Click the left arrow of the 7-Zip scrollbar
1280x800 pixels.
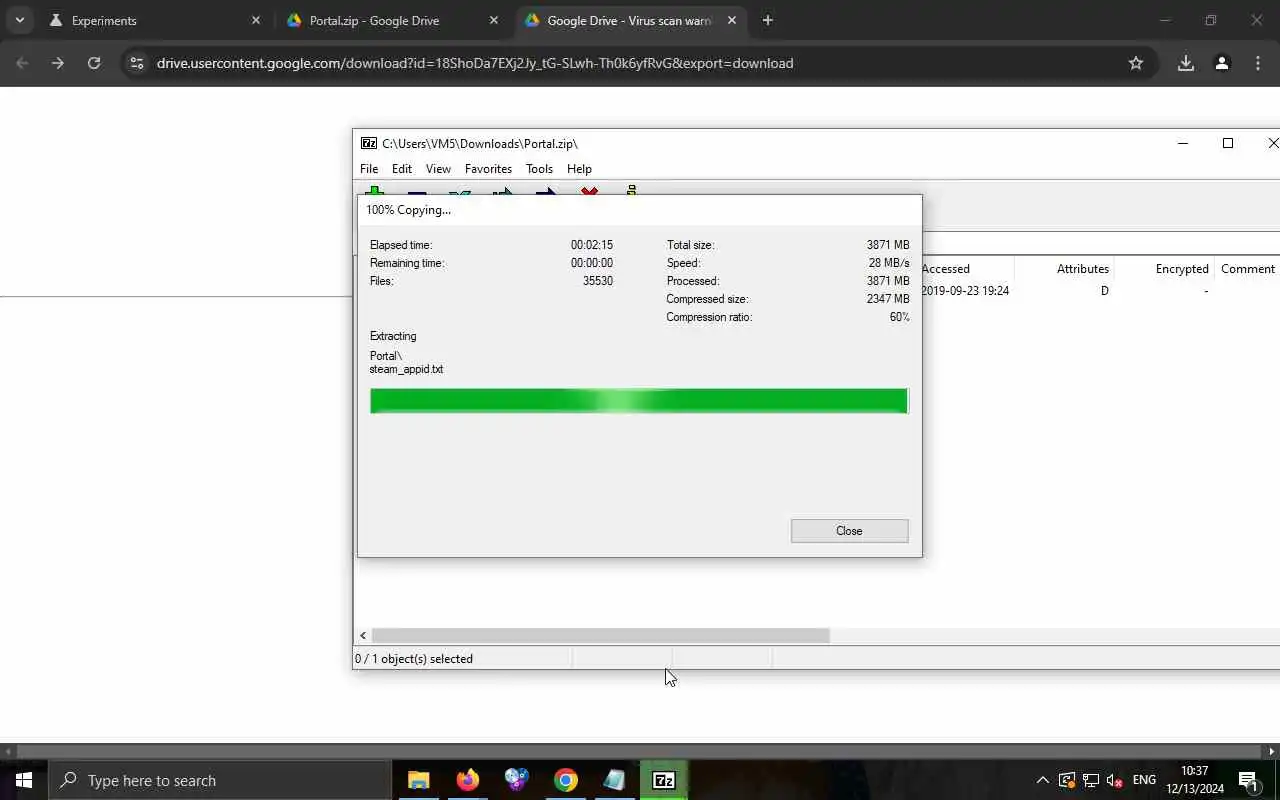coord(363,635)
